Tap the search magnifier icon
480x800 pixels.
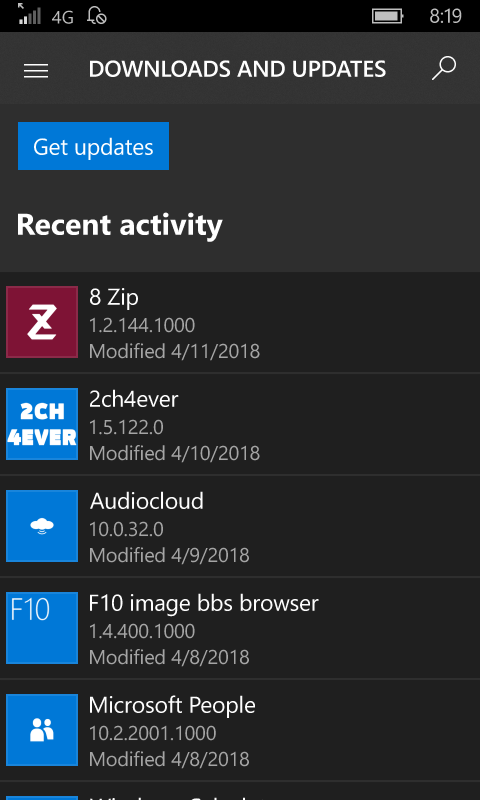(443, 68)
